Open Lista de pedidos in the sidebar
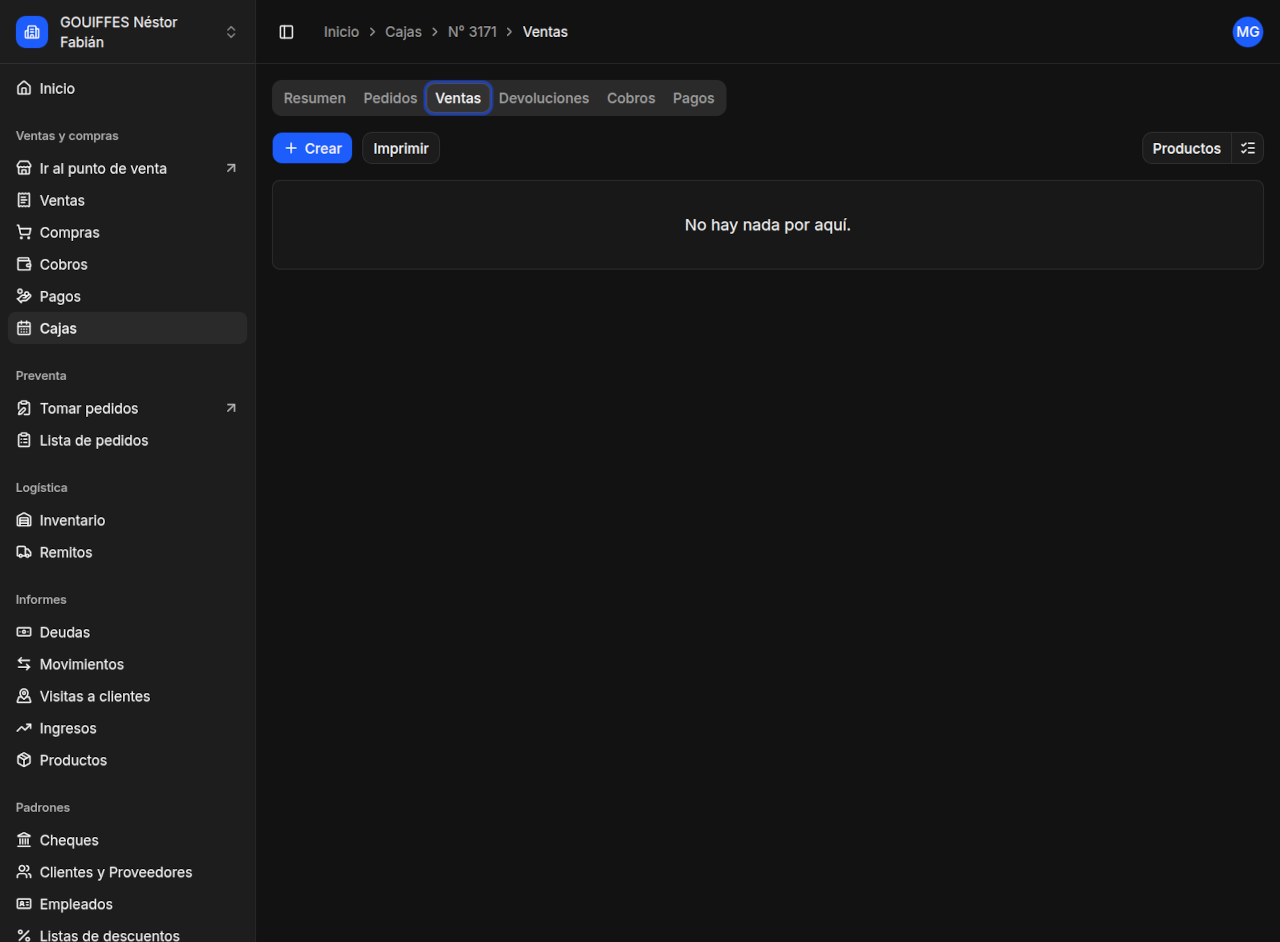 (x=128, y=440)
